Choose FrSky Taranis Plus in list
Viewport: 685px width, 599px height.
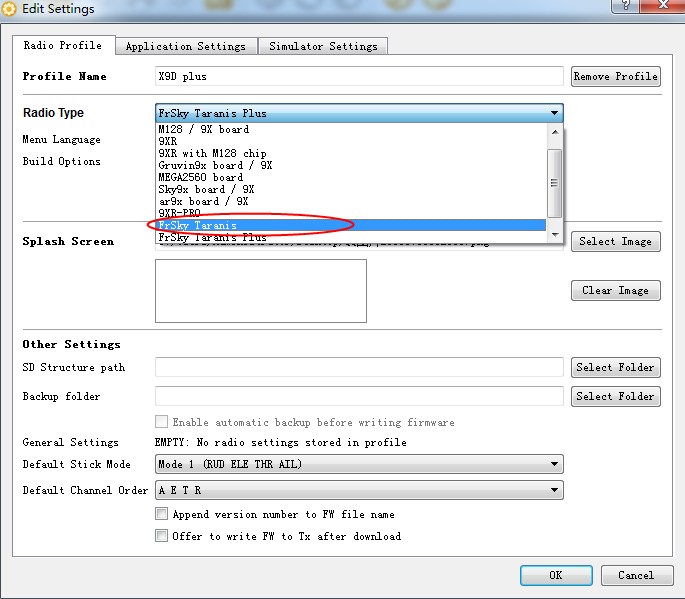[x=351, y=237]
